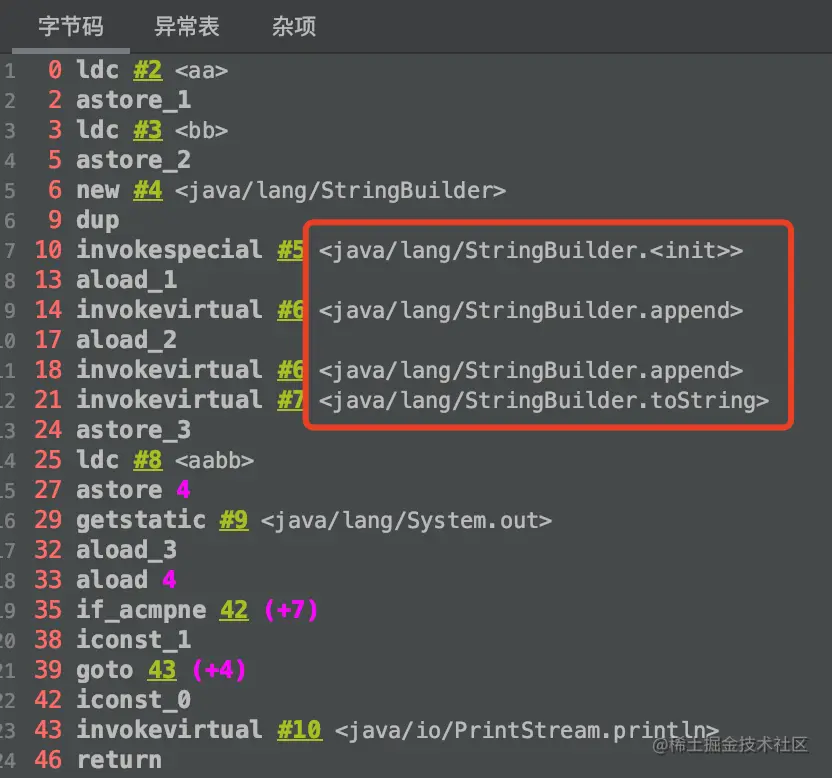832x778 pixels.
Task: Open the #6 link on offset 14
Action: tap(290, 310)
